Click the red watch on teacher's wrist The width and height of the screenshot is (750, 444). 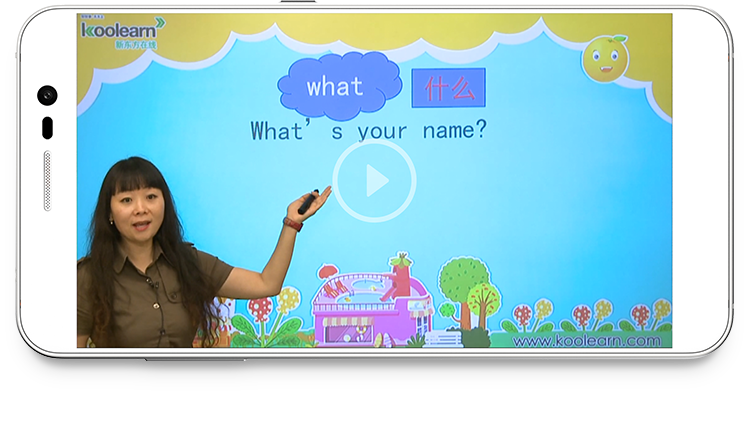click(293, 223)
